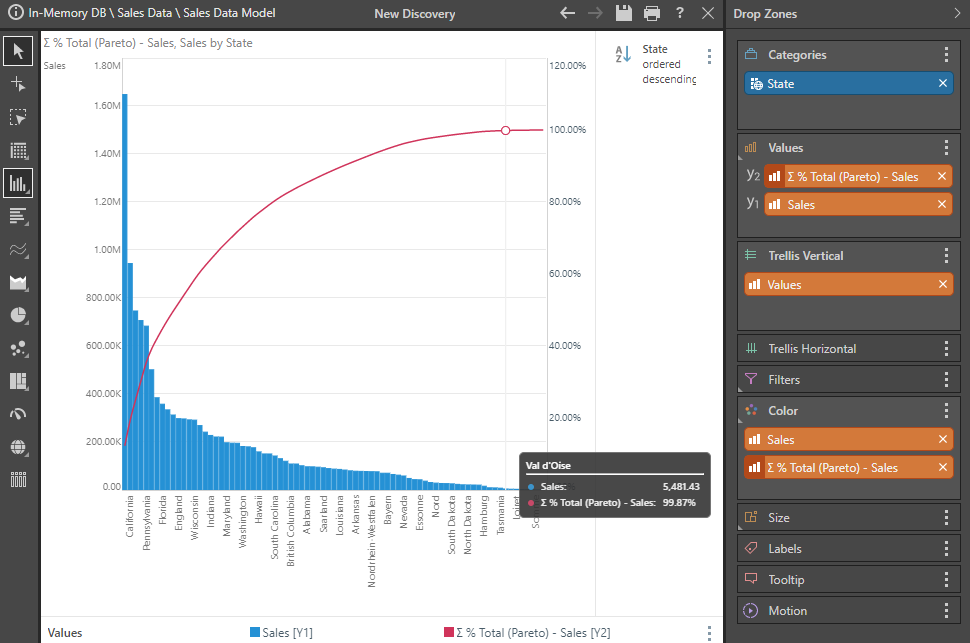This screenshot has height=643, width=970.
Task: Switch to the map globe visualization
Action: coord(18,447)
